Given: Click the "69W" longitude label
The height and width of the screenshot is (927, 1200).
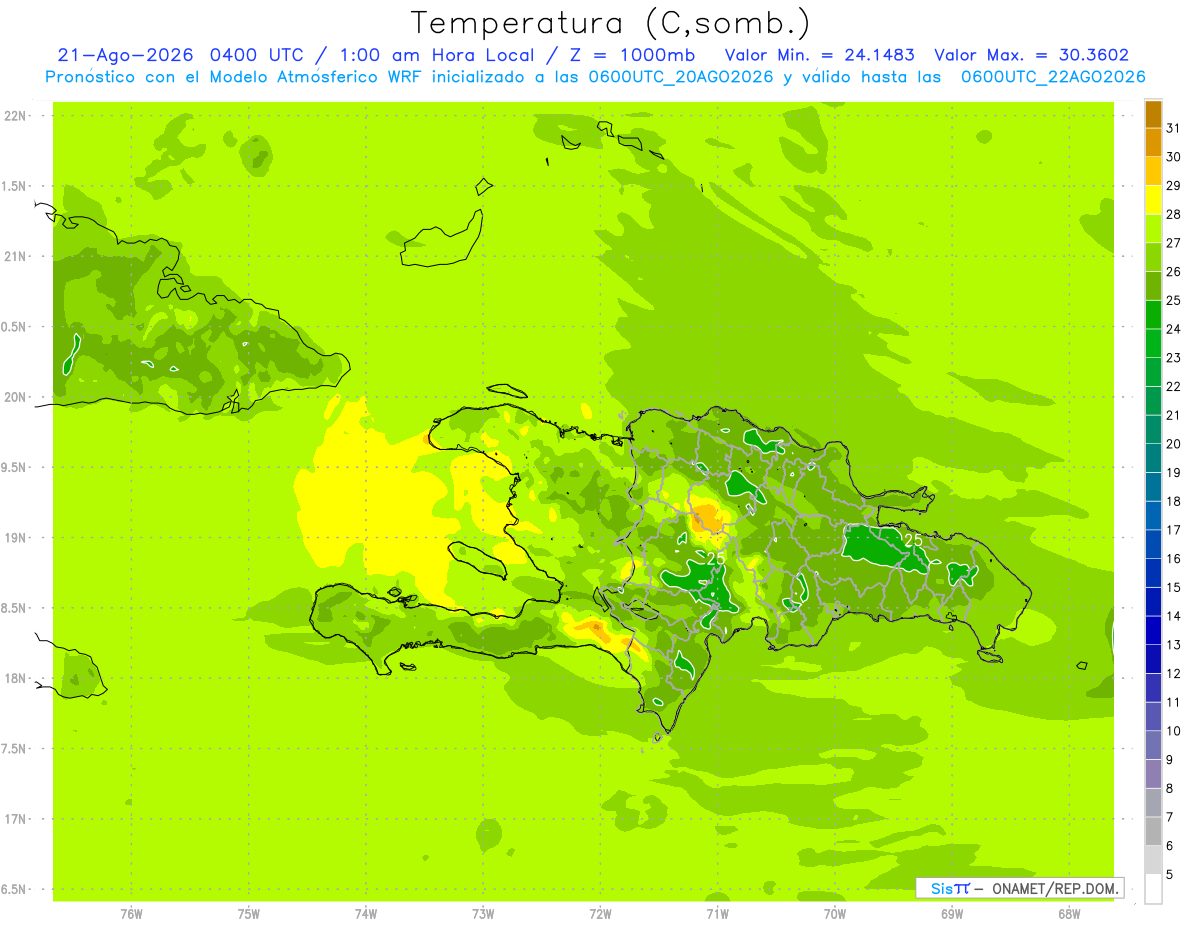Looking at the screenshot, I should [x=952, y=914].
